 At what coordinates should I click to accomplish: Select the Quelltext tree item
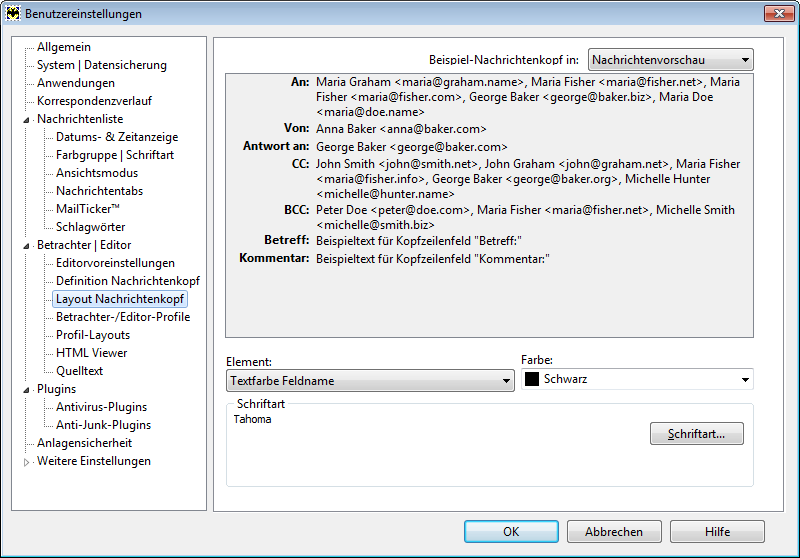[79, 371]
